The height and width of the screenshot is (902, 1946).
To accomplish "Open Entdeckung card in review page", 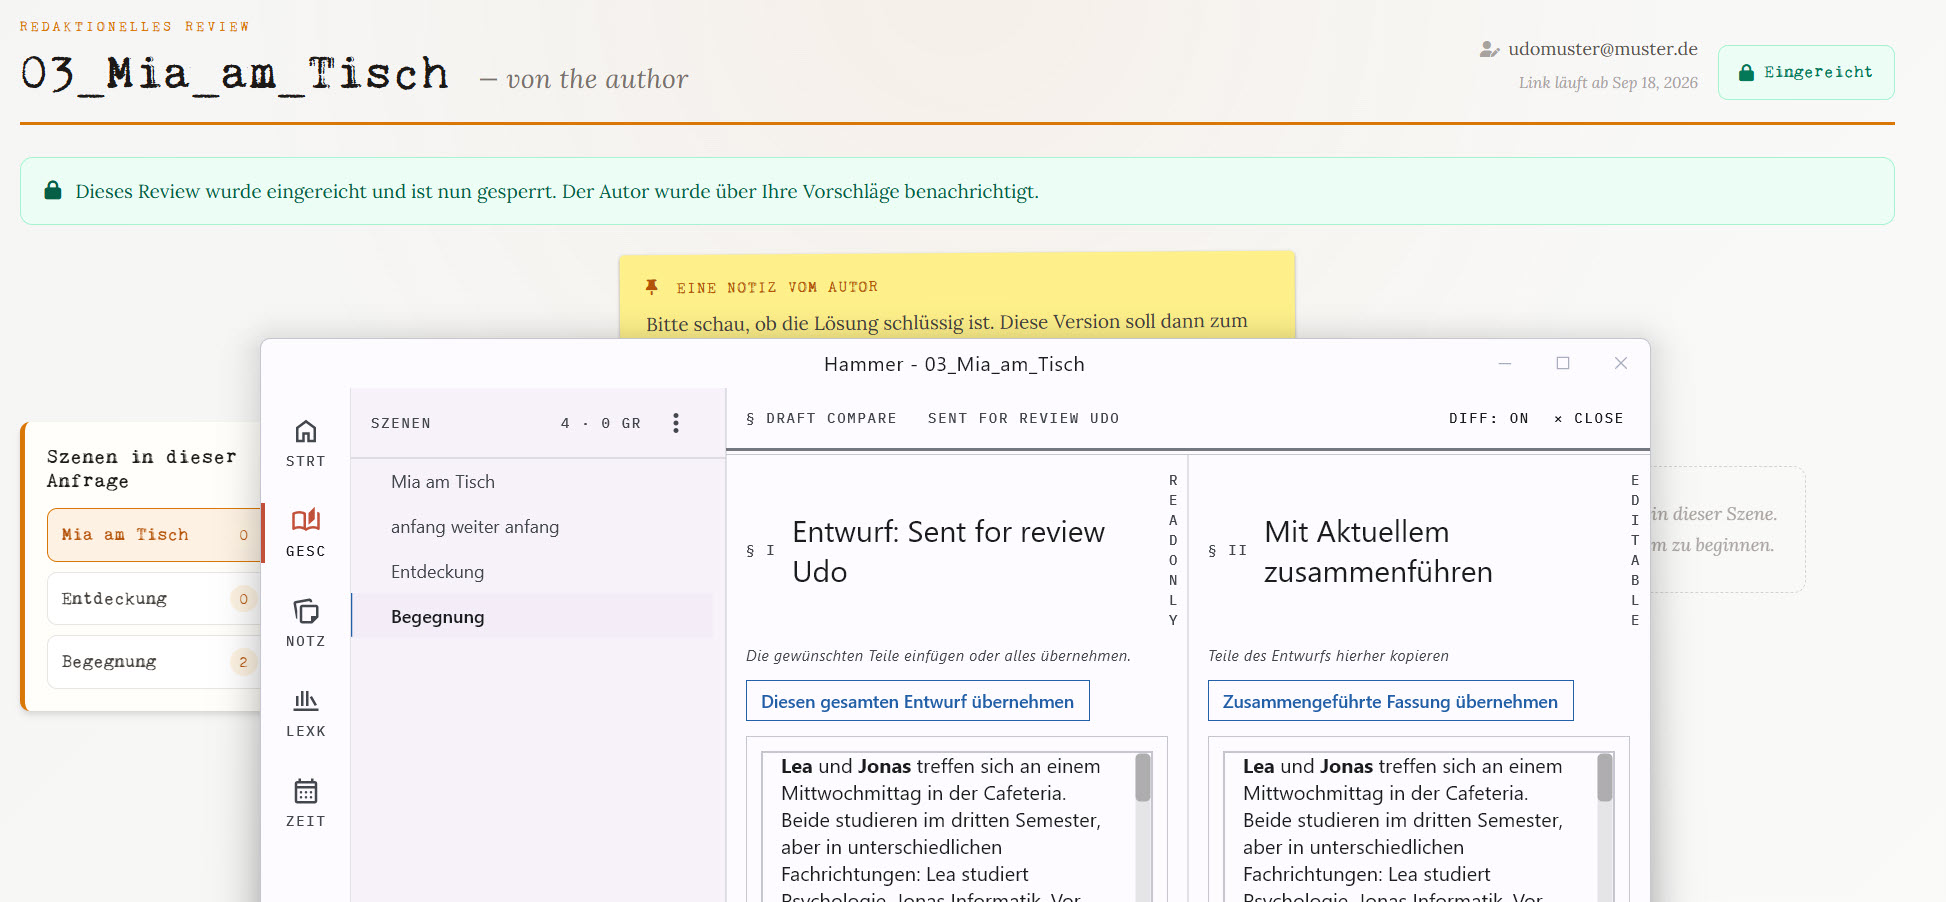I will [154, 599].
